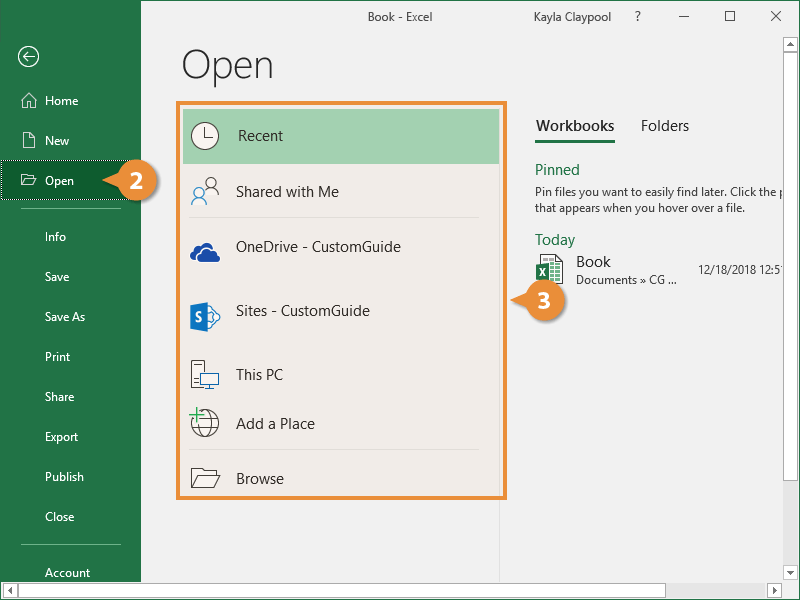Open the New workbook screen
This screenshot has width=800, height=600.
coord(56,140)
